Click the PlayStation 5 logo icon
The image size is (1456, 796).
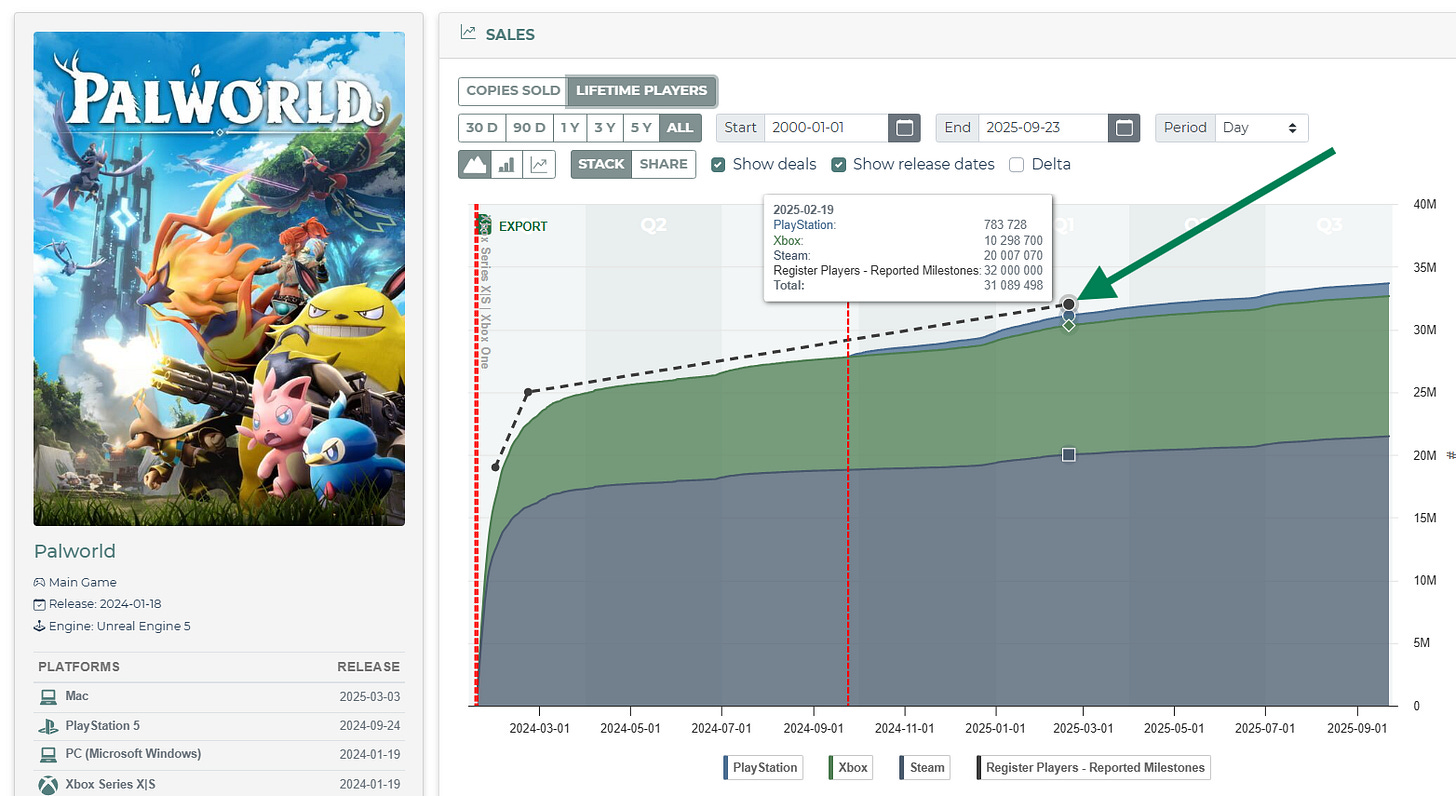click(47, 726)
